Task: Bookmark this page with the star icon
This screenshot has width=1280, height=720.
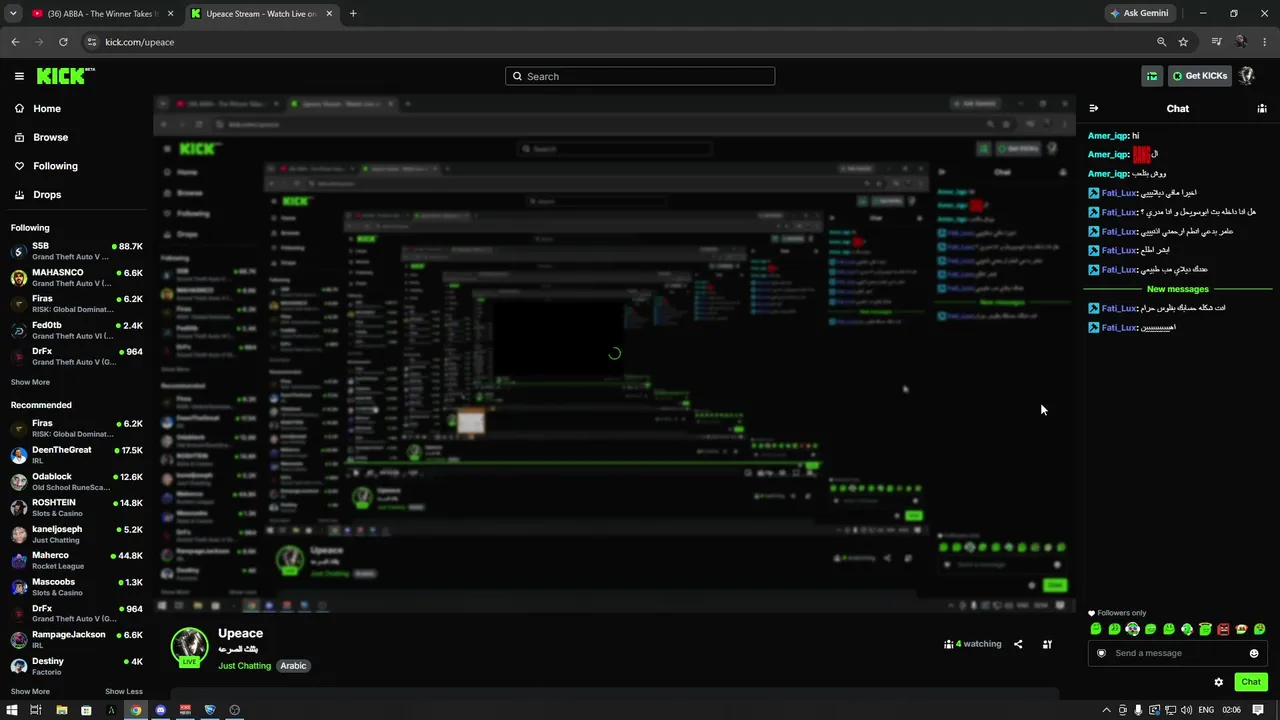Action: (1183, 42)
